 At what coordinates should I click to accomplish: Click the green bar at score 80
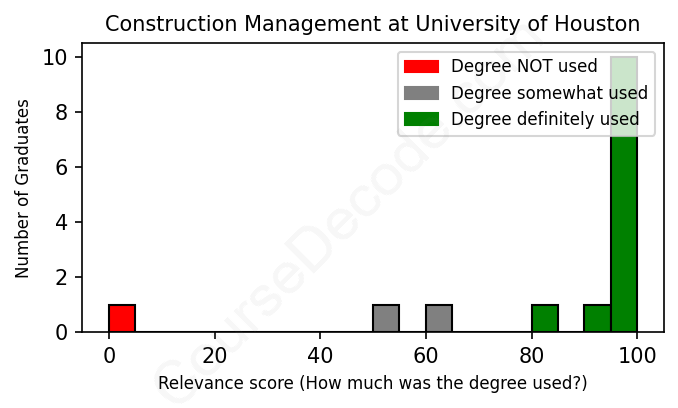tap(545, 318)
